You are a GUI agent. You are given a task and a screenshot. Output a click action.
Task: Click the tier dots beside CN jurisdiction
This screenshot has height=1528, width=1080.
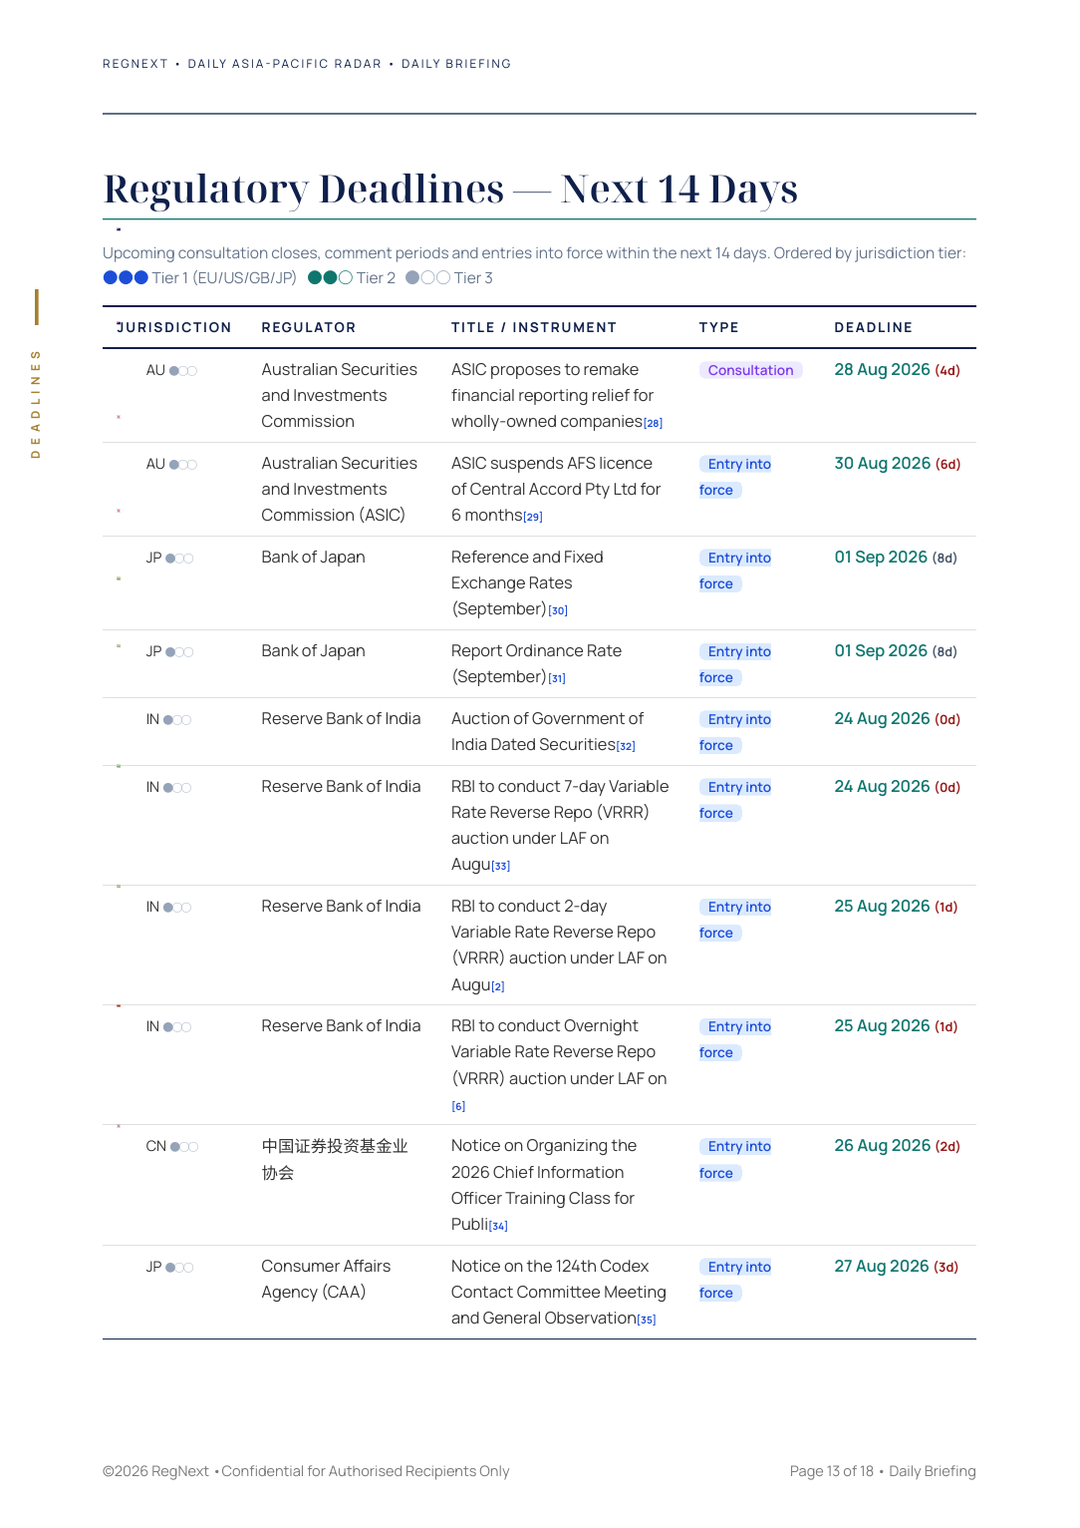click(184, 1147)
